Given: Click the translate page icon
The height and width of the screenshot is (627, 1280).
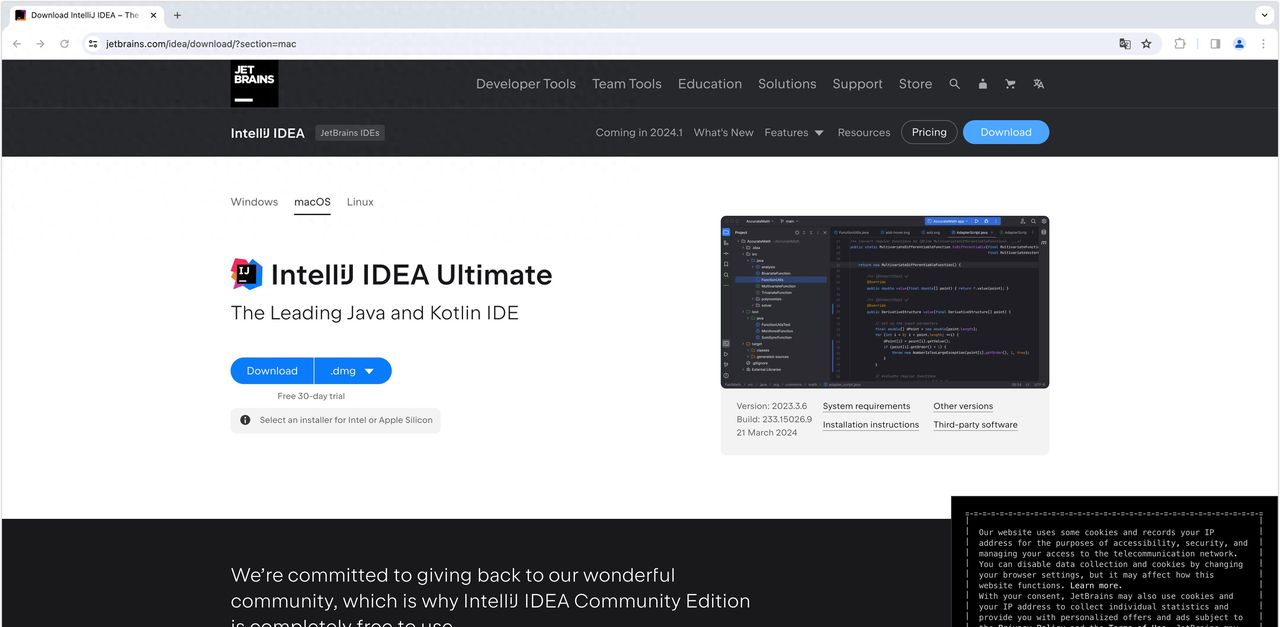Looking at the screenshot, I should 1125,44.
